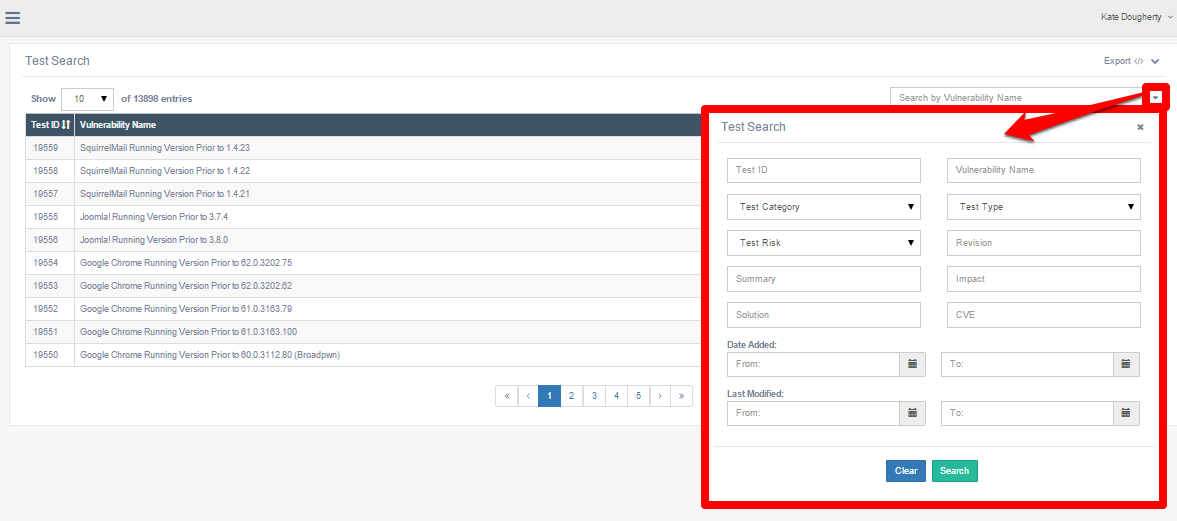
Task: Open Last Modified From calendar picker
Action: 912,413
